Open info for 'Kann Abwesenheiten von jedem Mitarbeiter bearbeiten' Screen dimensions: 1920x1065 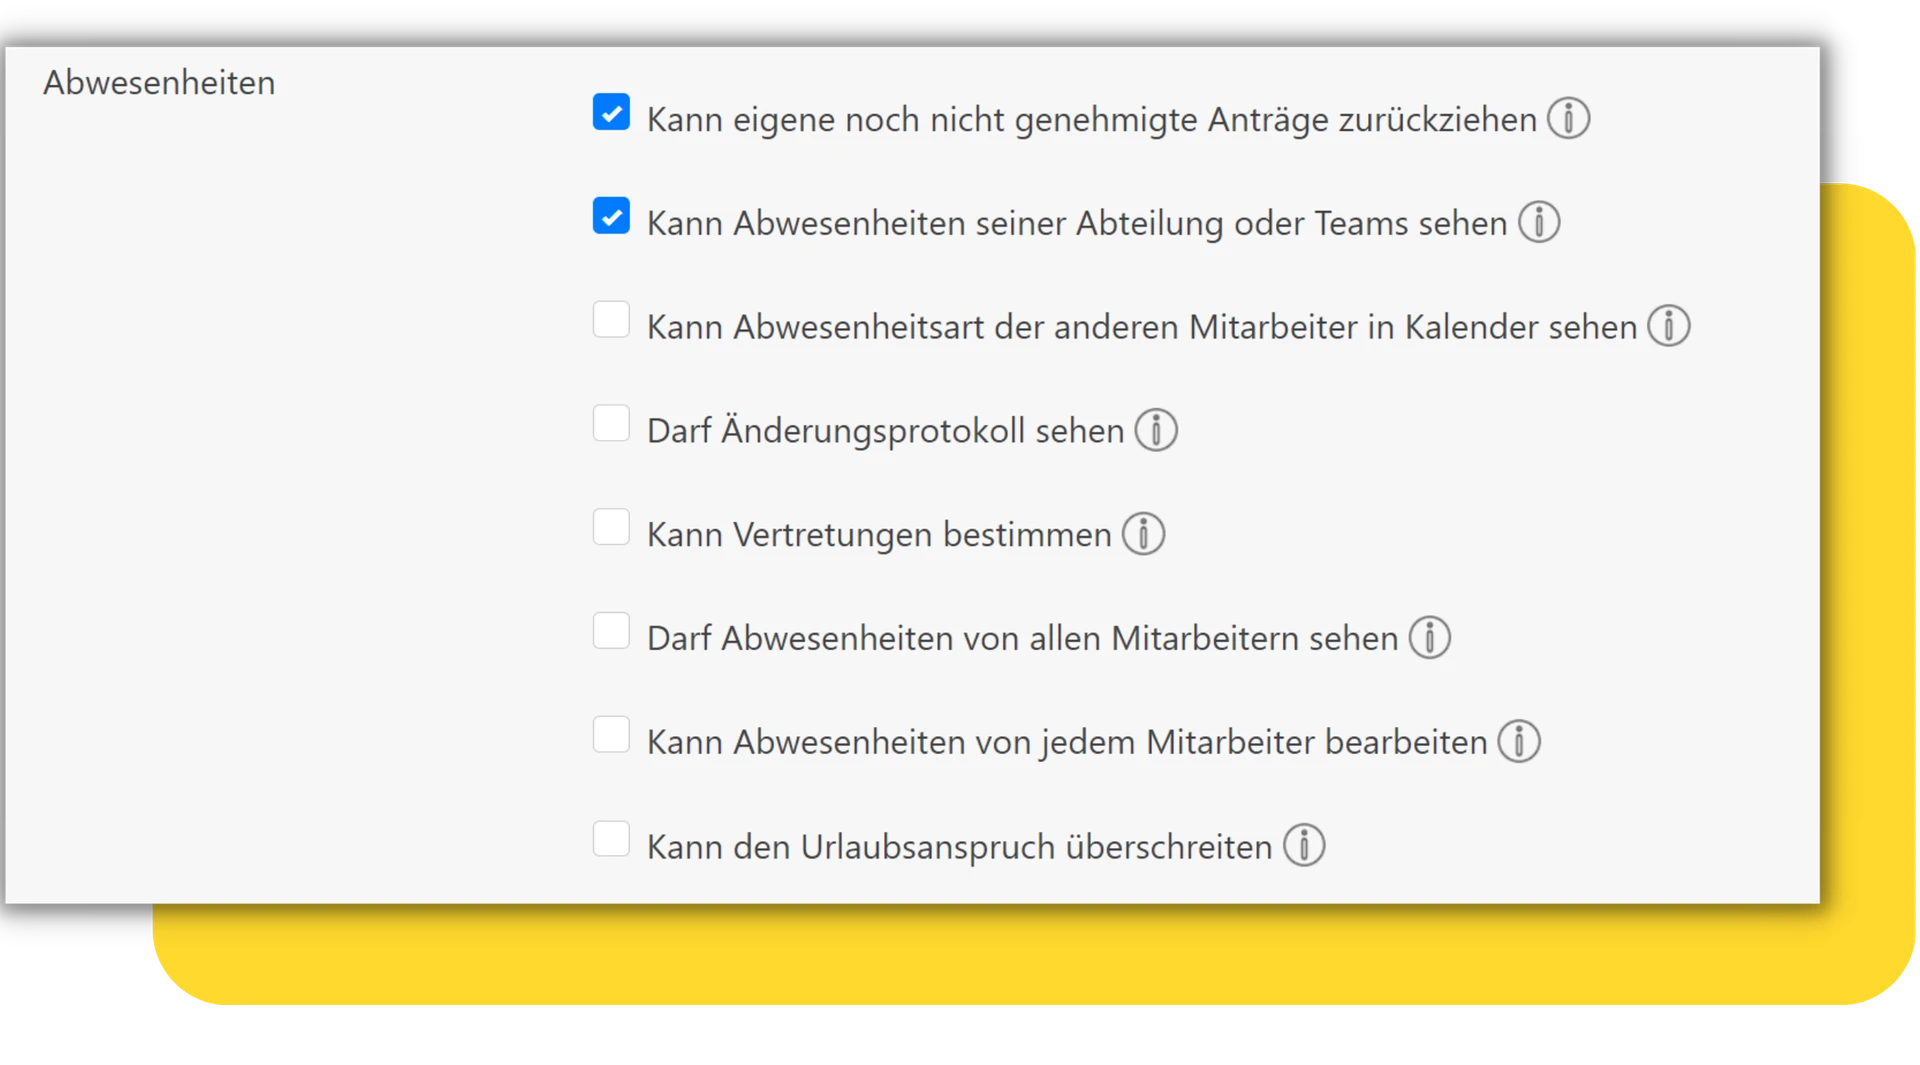pyautogui.click(x=1519, y=742)
